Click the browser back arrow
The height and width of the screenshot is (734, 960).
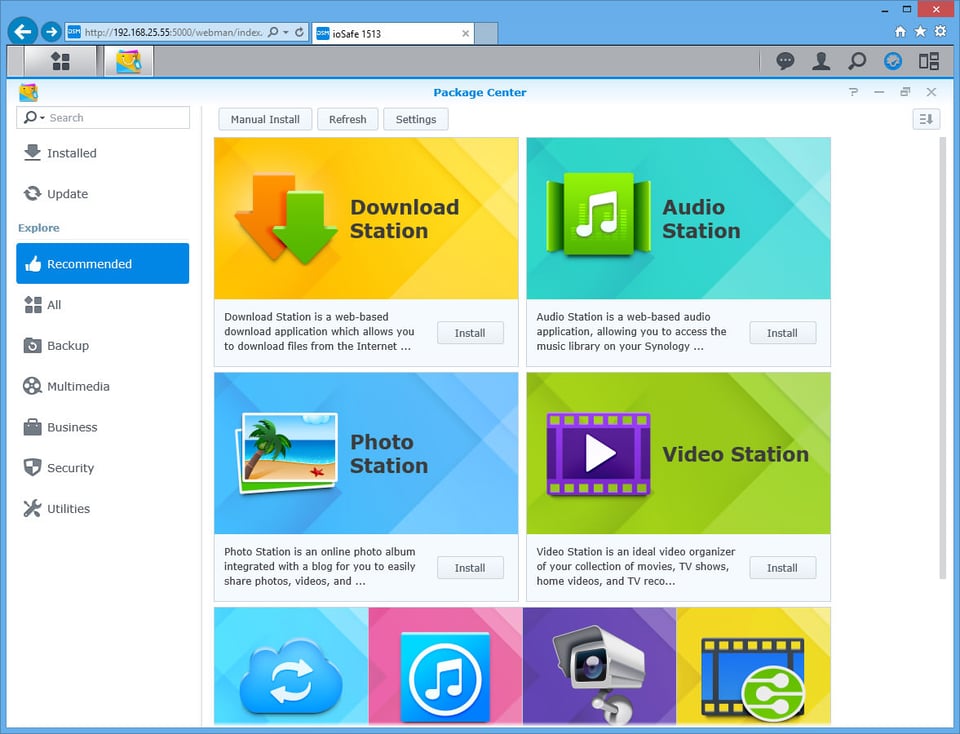(x=23, y=31)
